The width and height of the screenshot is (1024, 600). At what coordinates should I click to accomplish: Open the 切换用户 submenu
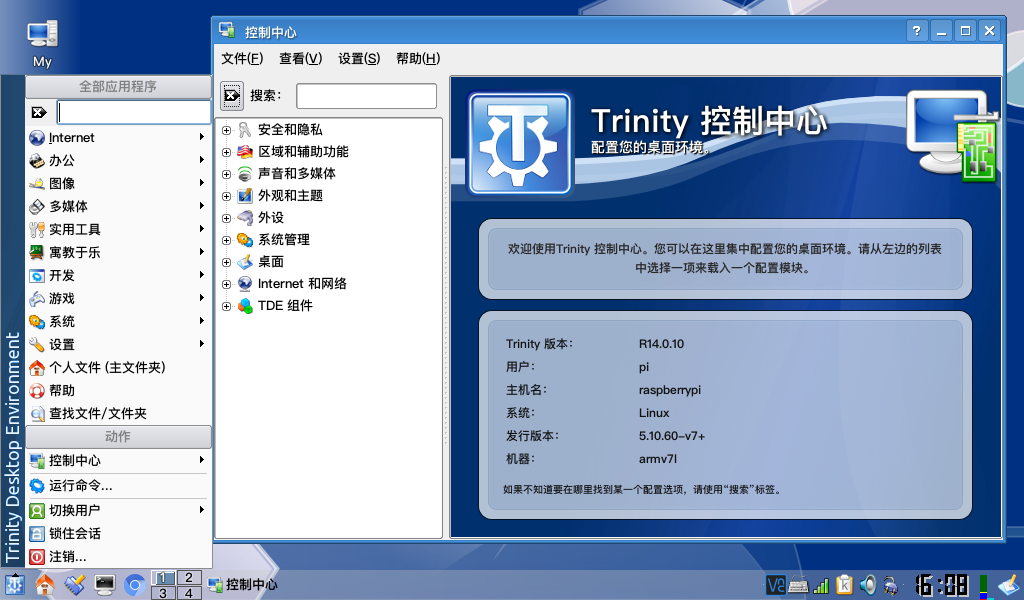118,511
